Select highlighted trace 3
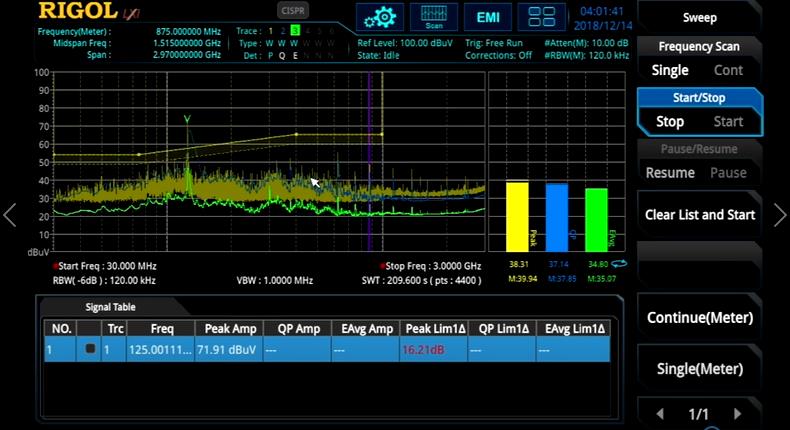 point(296,31)
